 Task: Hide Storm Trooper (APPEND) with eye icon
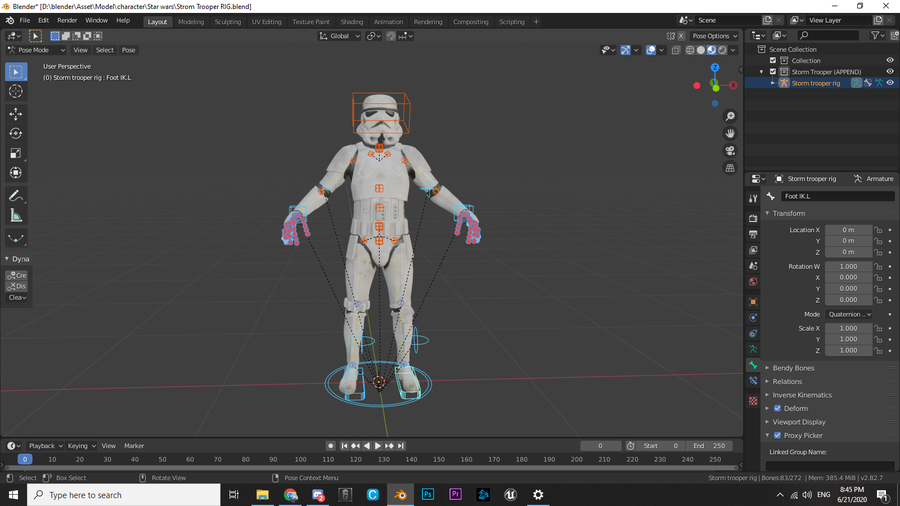click(x=890, y=72)
